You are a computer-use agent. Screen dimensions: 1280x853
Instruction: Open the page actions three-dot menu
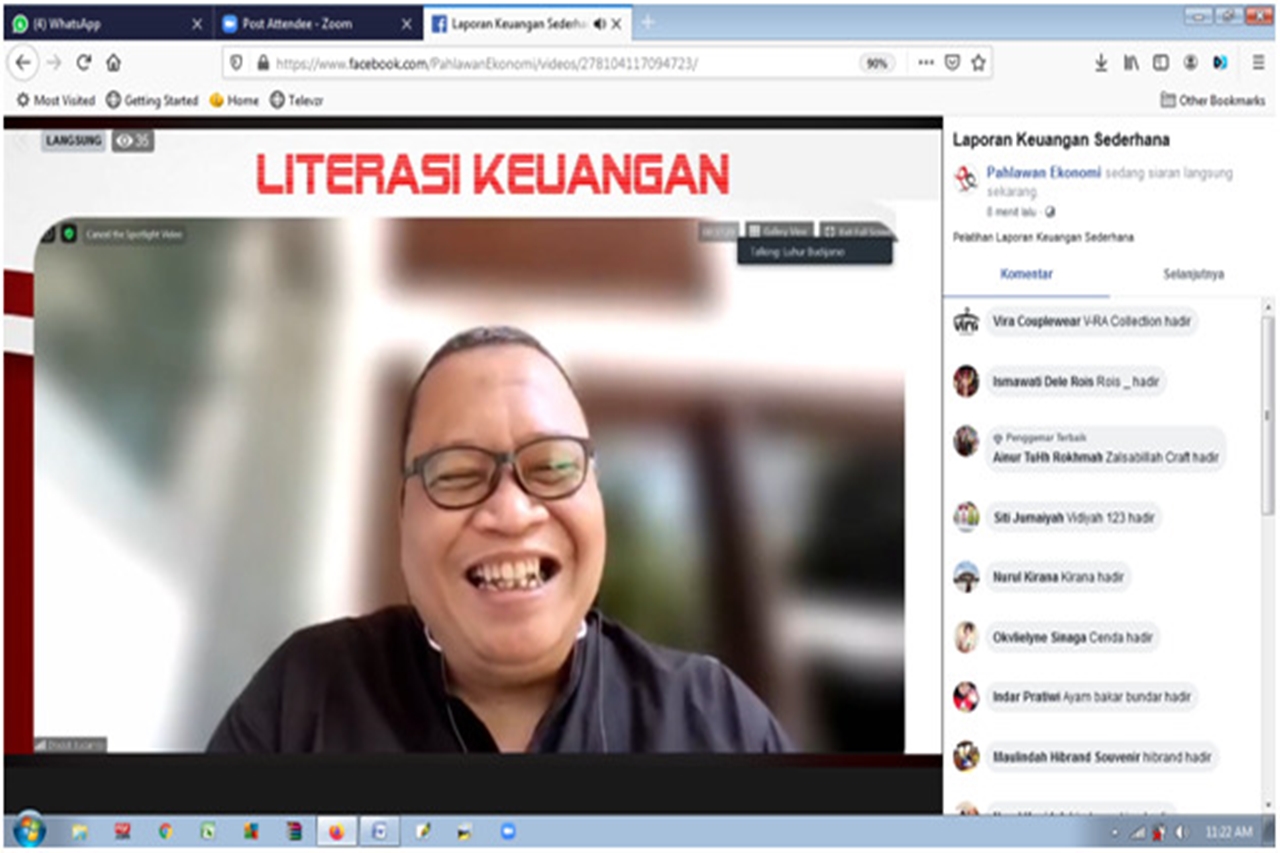click(x=926, y=62)
